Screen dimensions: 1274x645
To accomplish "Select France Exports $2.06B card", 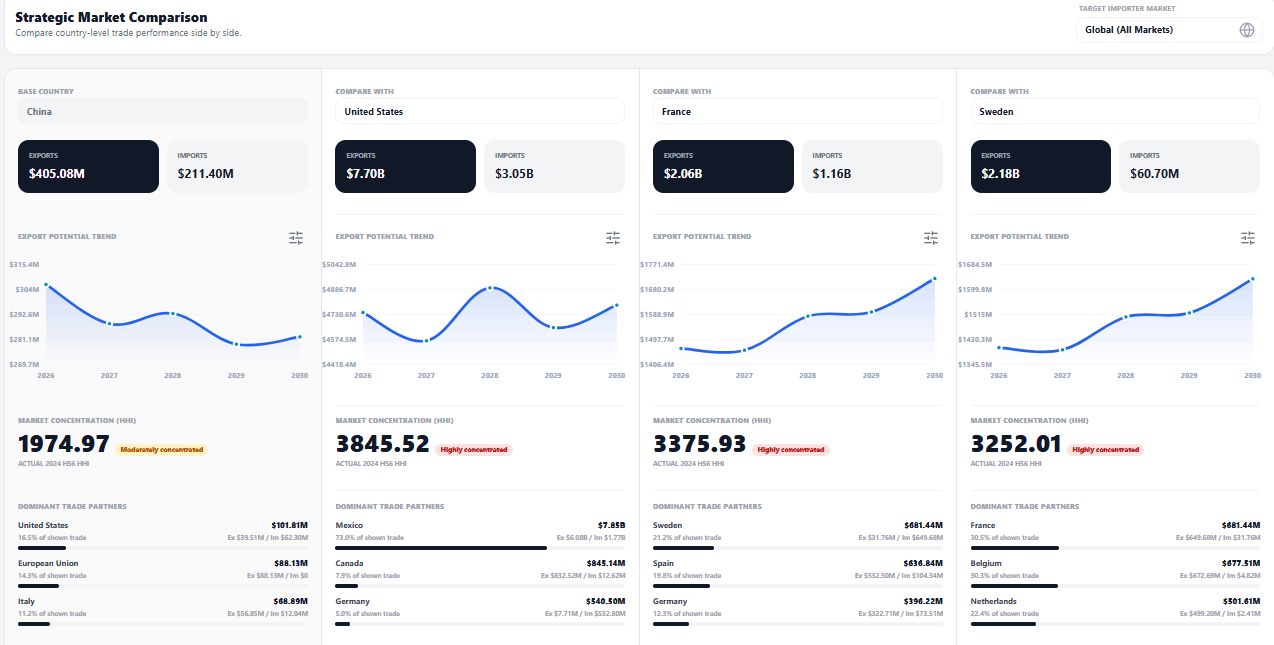I will click(x=723, y=166).
